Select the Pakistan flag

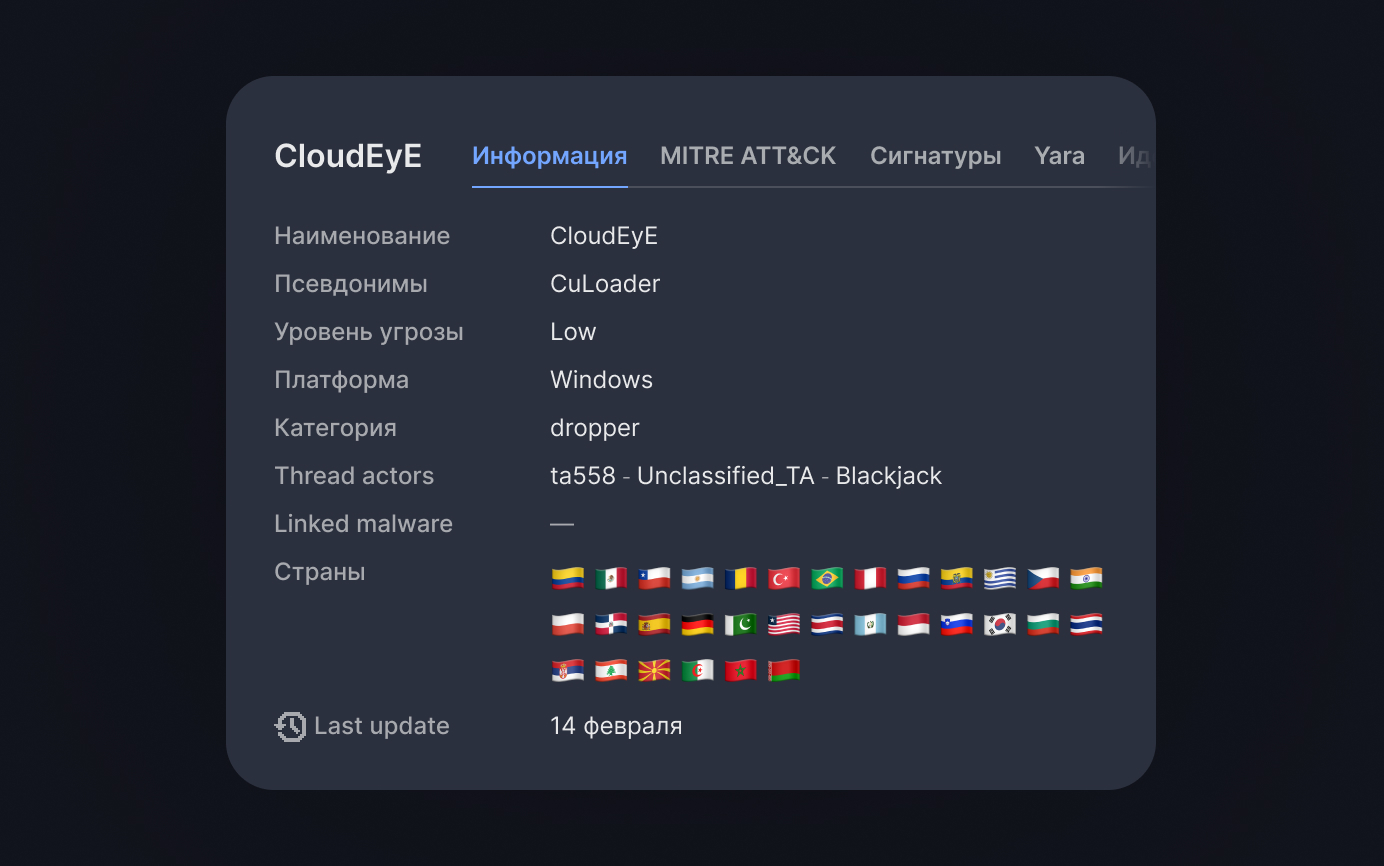[740, 623]
